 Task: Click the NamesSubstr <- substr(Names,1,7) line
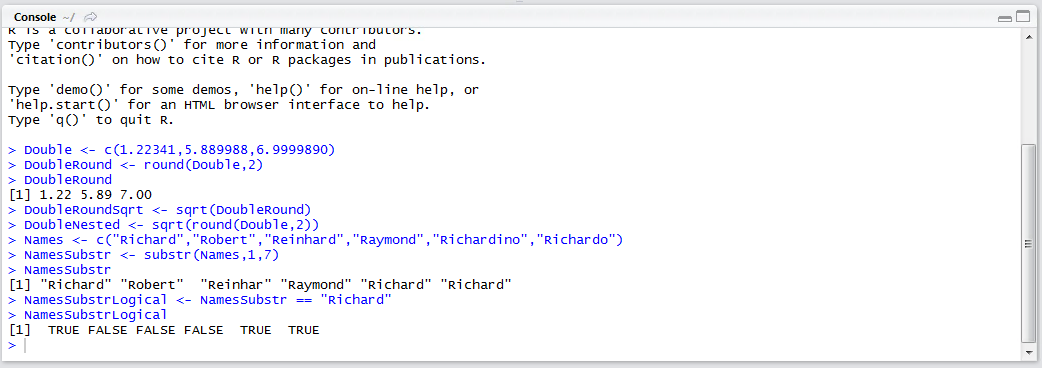pyautogui.click(x=144, y=255)
